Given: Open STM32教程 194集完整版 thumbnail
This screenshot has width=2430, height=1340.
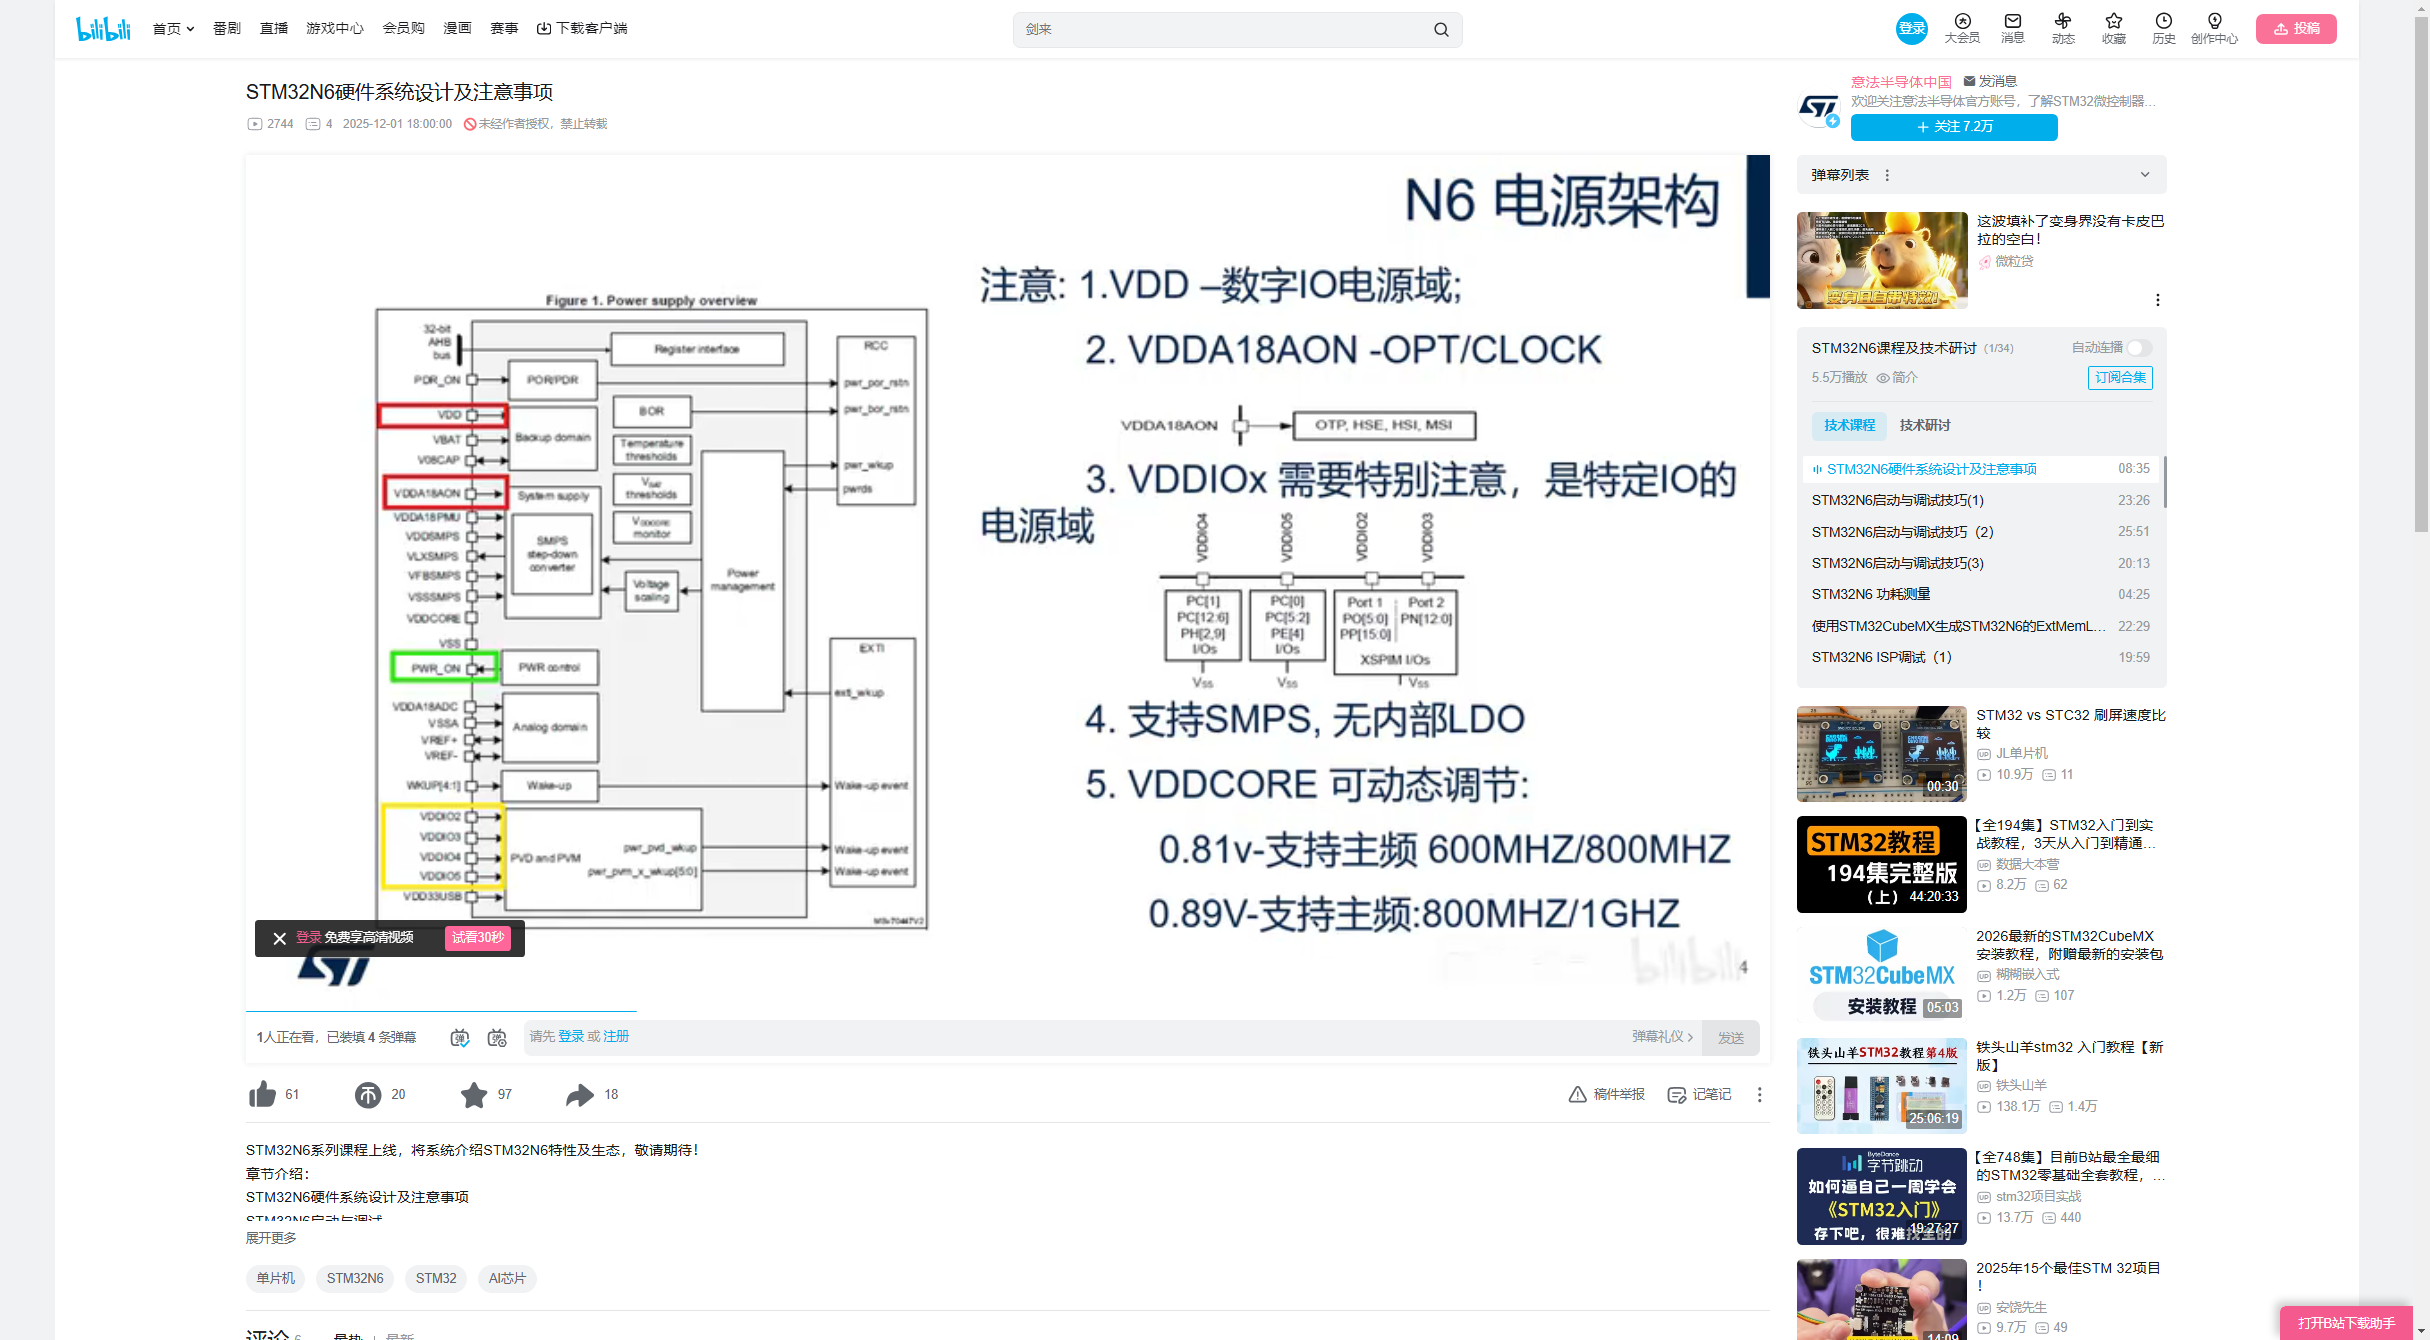Looking at the screenshot, I should point(1881,865).
